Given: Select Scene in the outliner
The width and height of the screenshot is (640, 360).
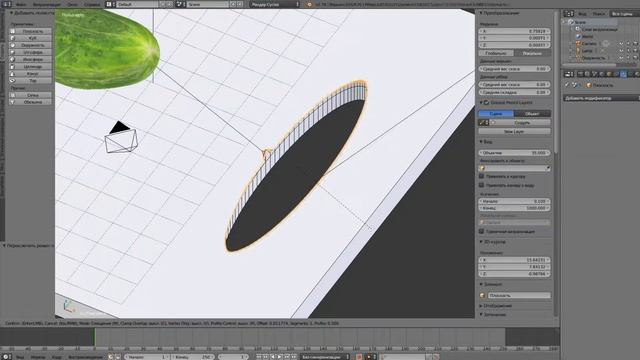Looking at the screenshot, I should pos(580,22).
